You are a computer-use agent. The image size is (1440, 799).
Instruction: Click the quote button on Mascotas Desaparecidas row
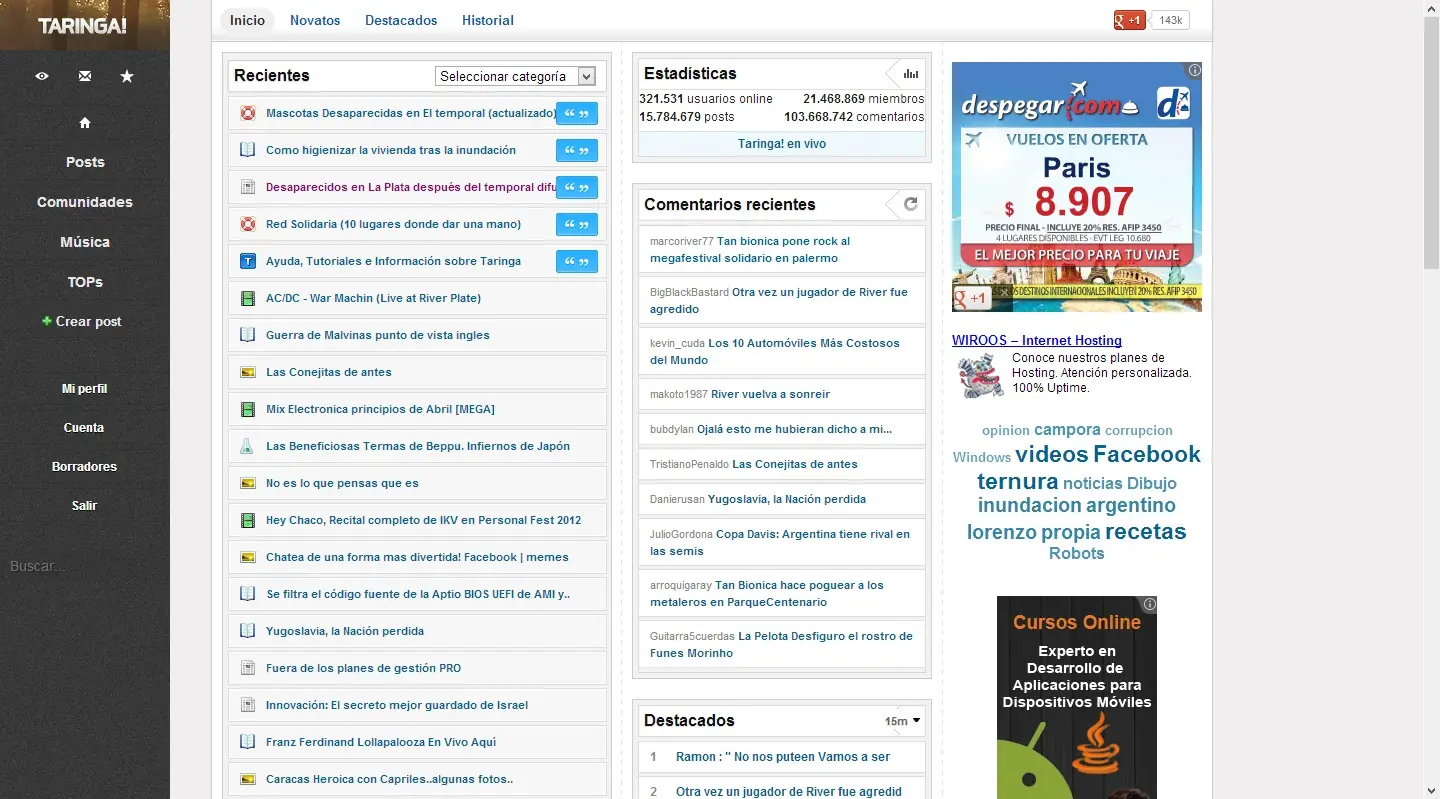coord(577,113)
